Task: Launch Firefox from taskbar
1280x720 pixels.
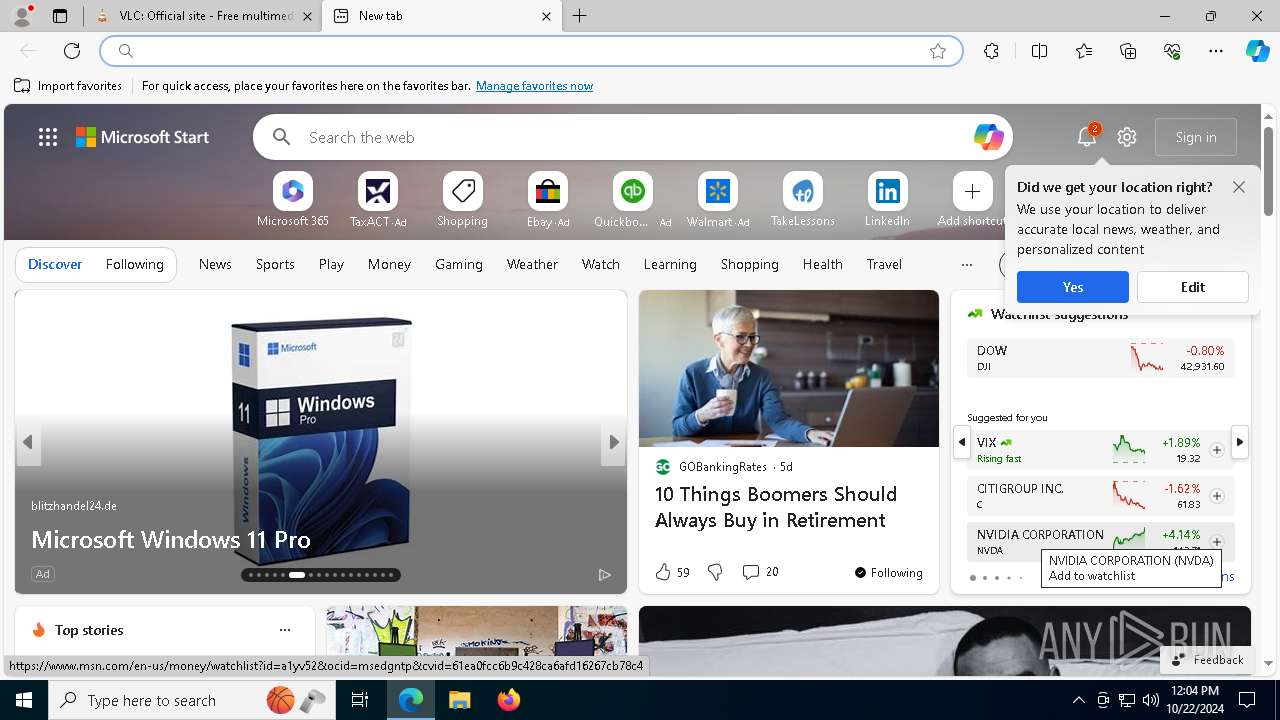Action: click(509, 700)
